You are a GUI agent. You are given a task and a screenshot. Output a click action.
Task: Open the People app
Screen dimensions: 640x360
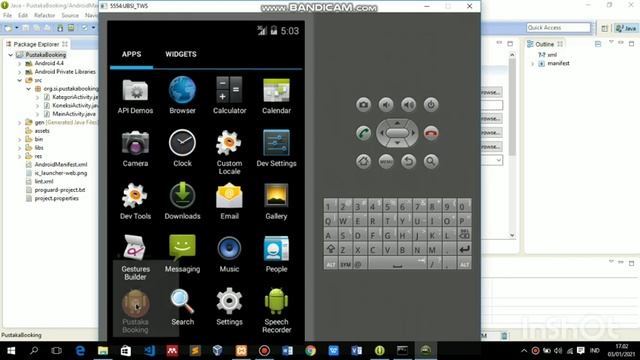click(x=276, y=255)
